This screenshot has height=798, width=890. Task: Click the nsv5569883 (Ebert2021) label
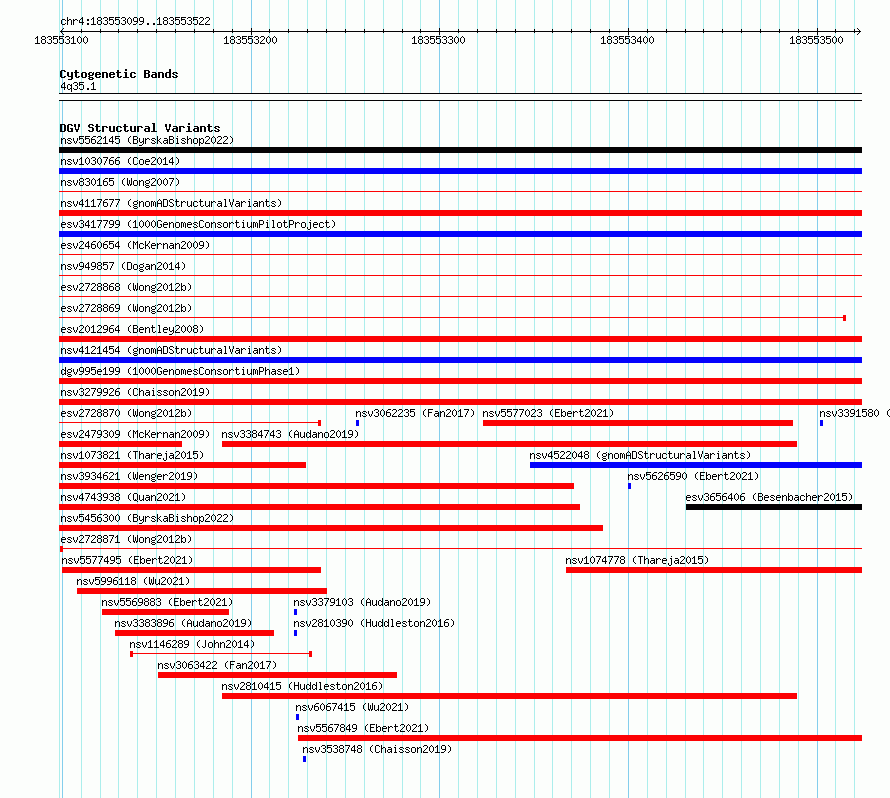click(x=167, y=602)
